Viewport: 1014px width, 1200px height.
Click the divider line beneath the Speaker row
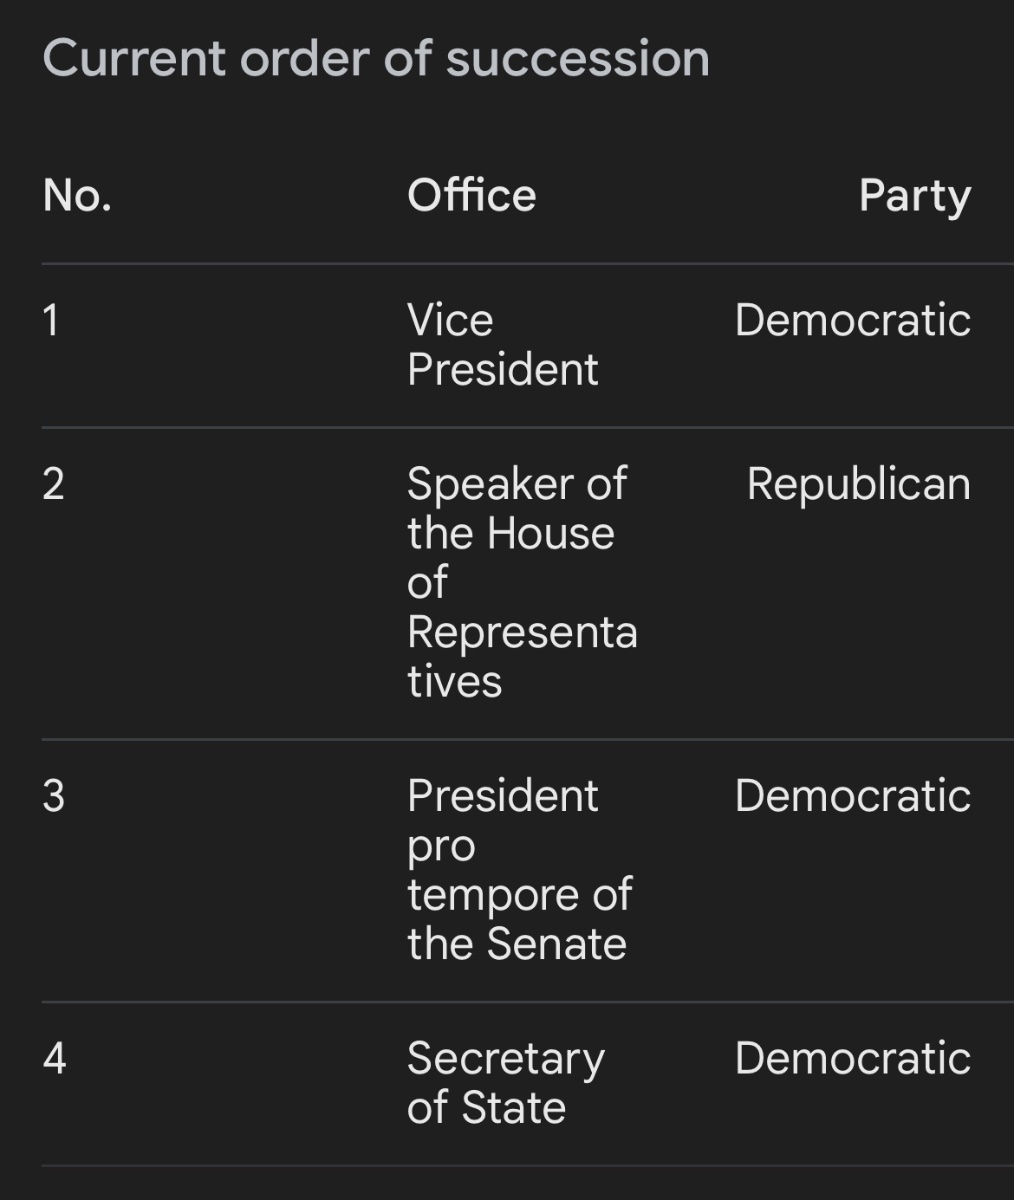(x=527, y=740)
